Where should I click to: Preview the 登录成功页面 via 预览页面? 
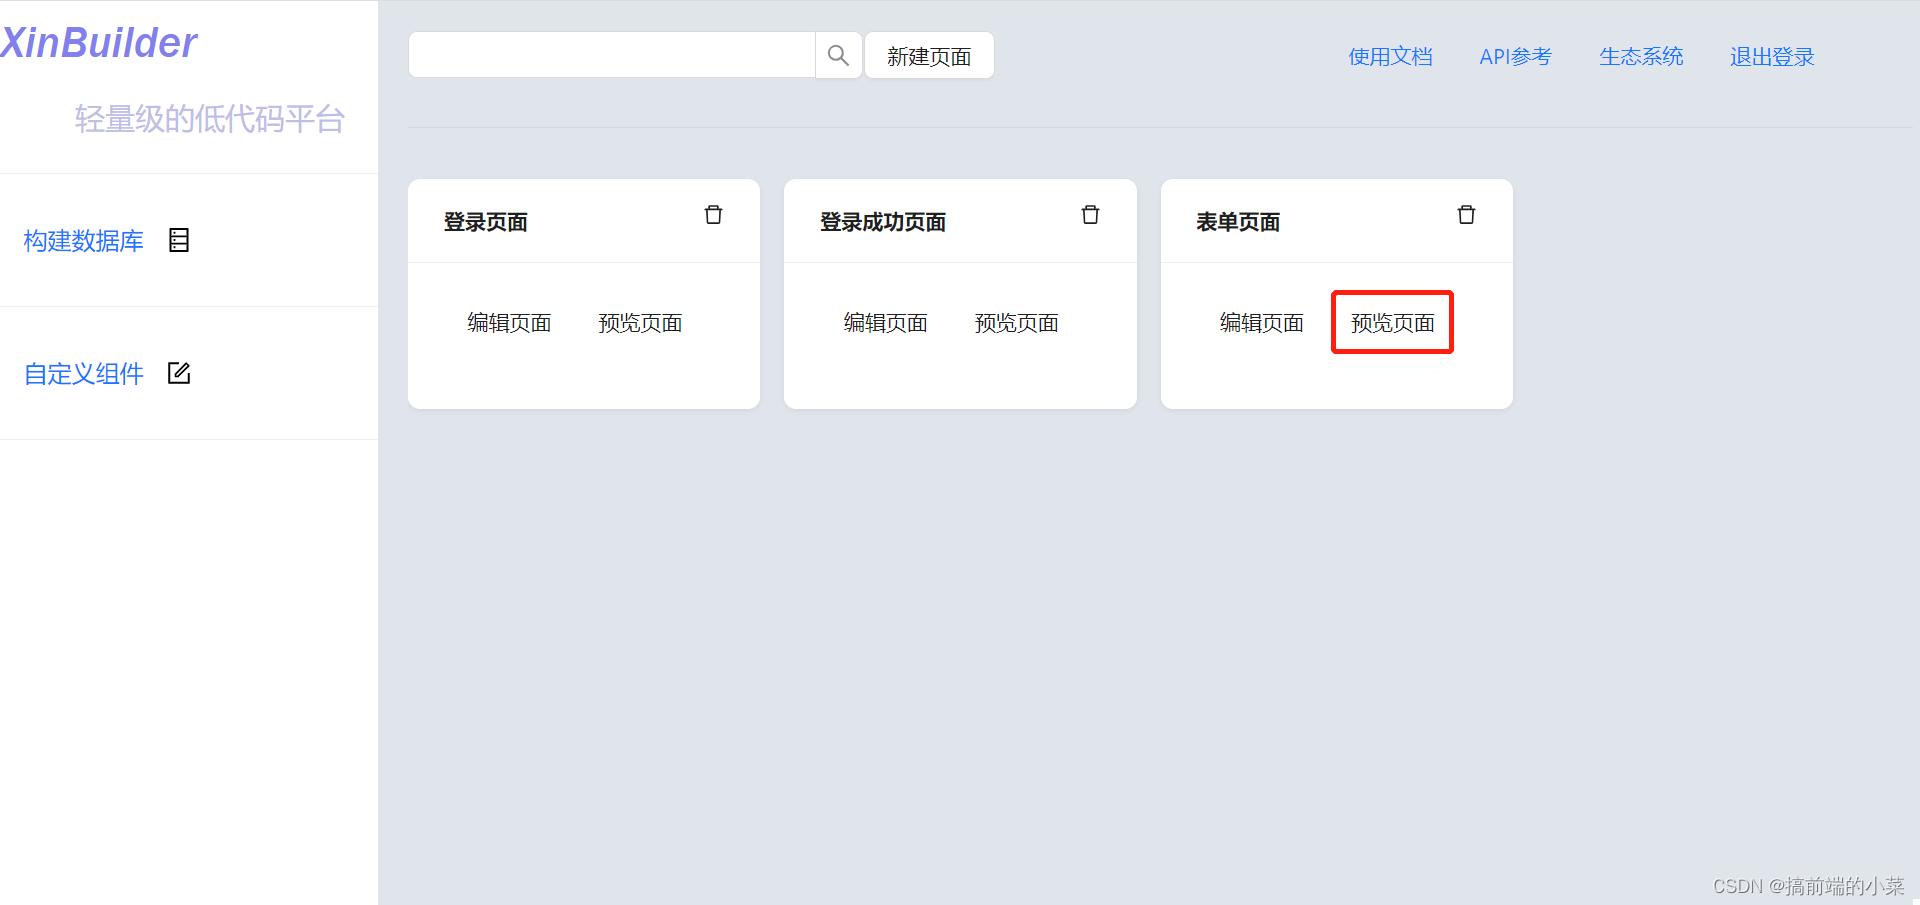[x=1016, y=323]
